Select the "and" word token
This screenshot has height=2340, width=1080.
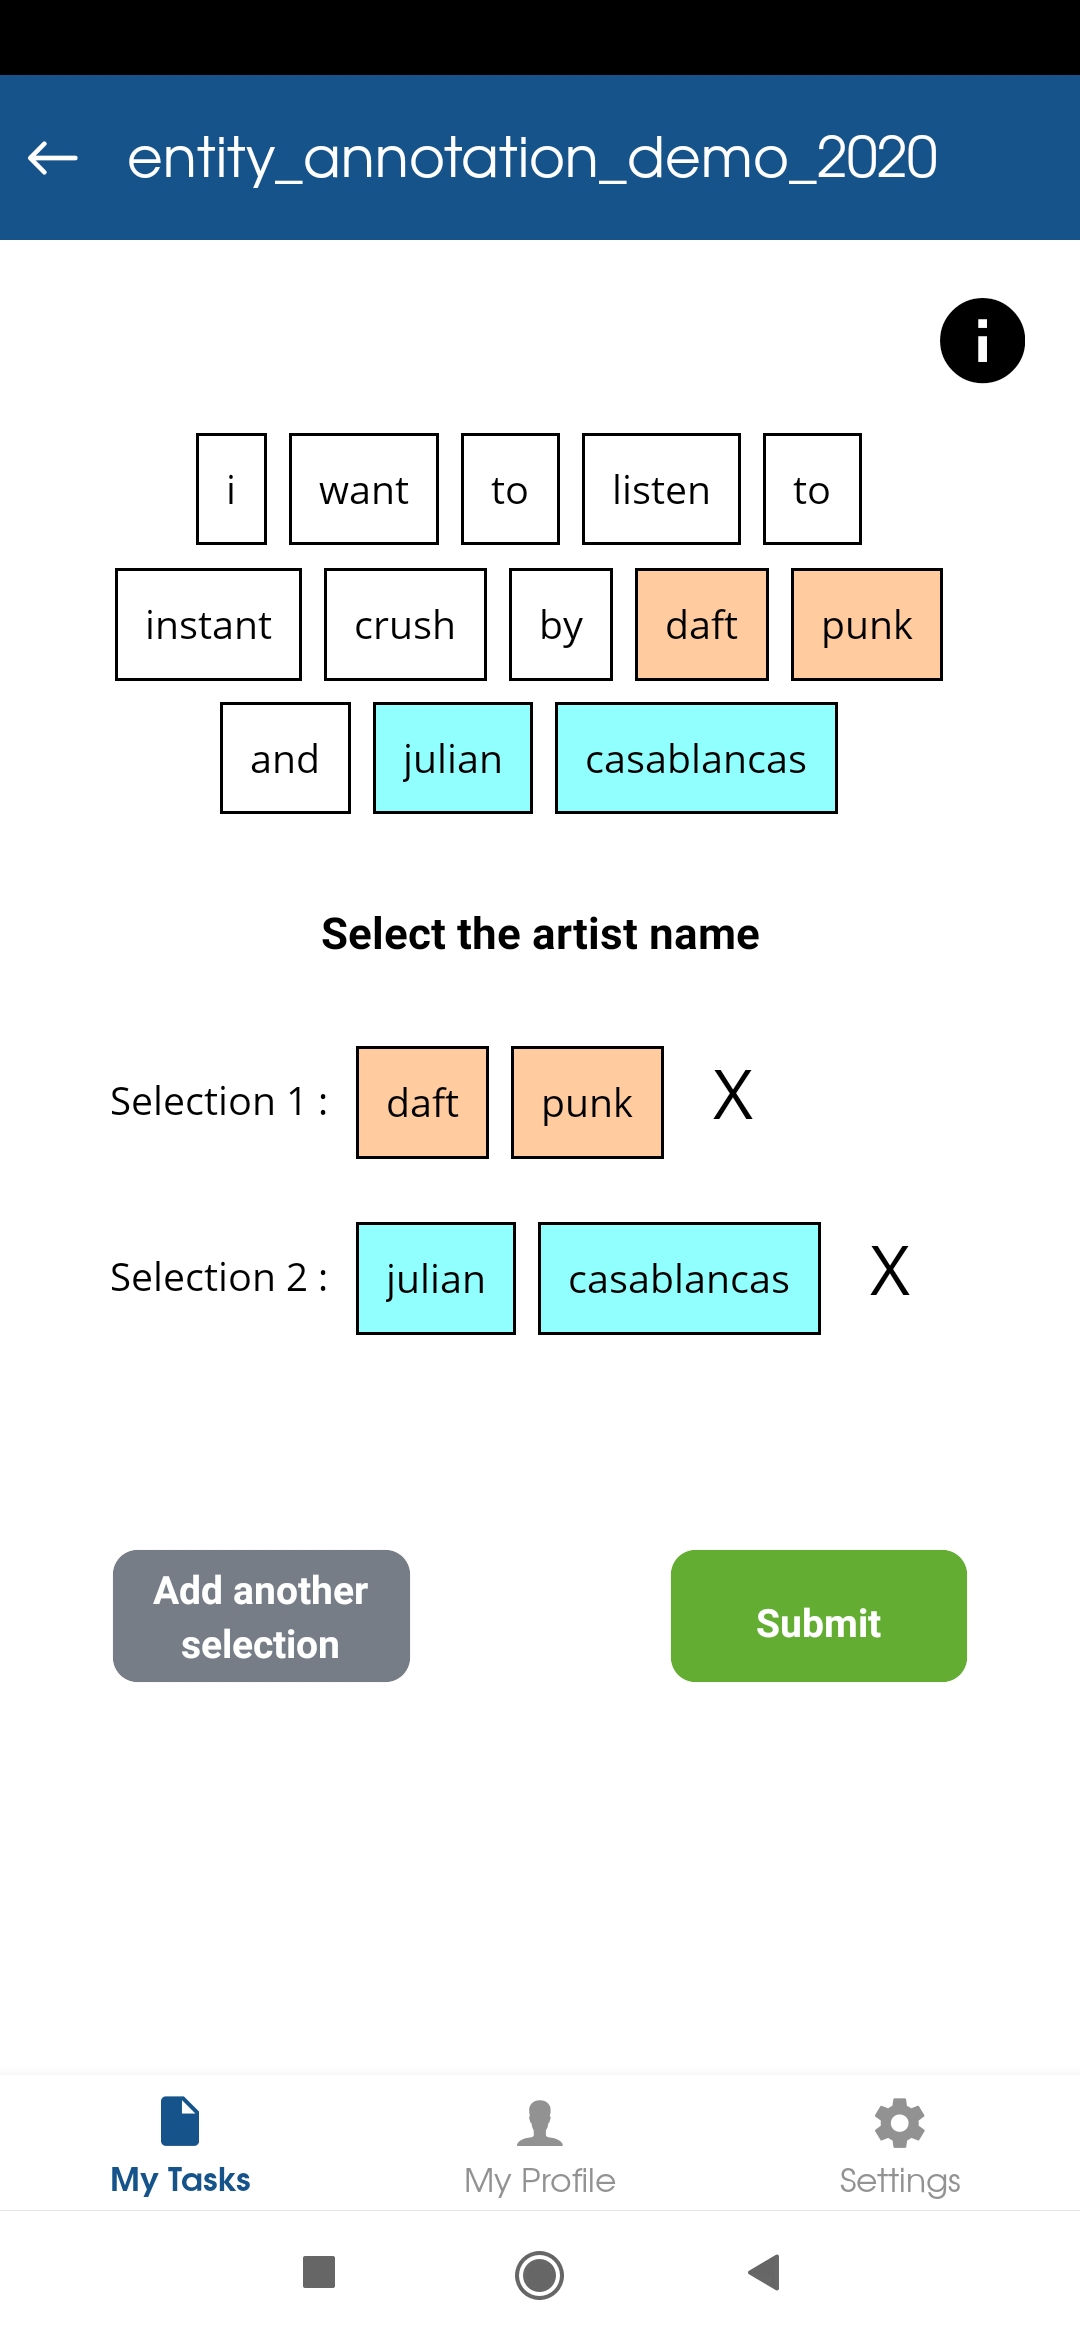(285, 758)
